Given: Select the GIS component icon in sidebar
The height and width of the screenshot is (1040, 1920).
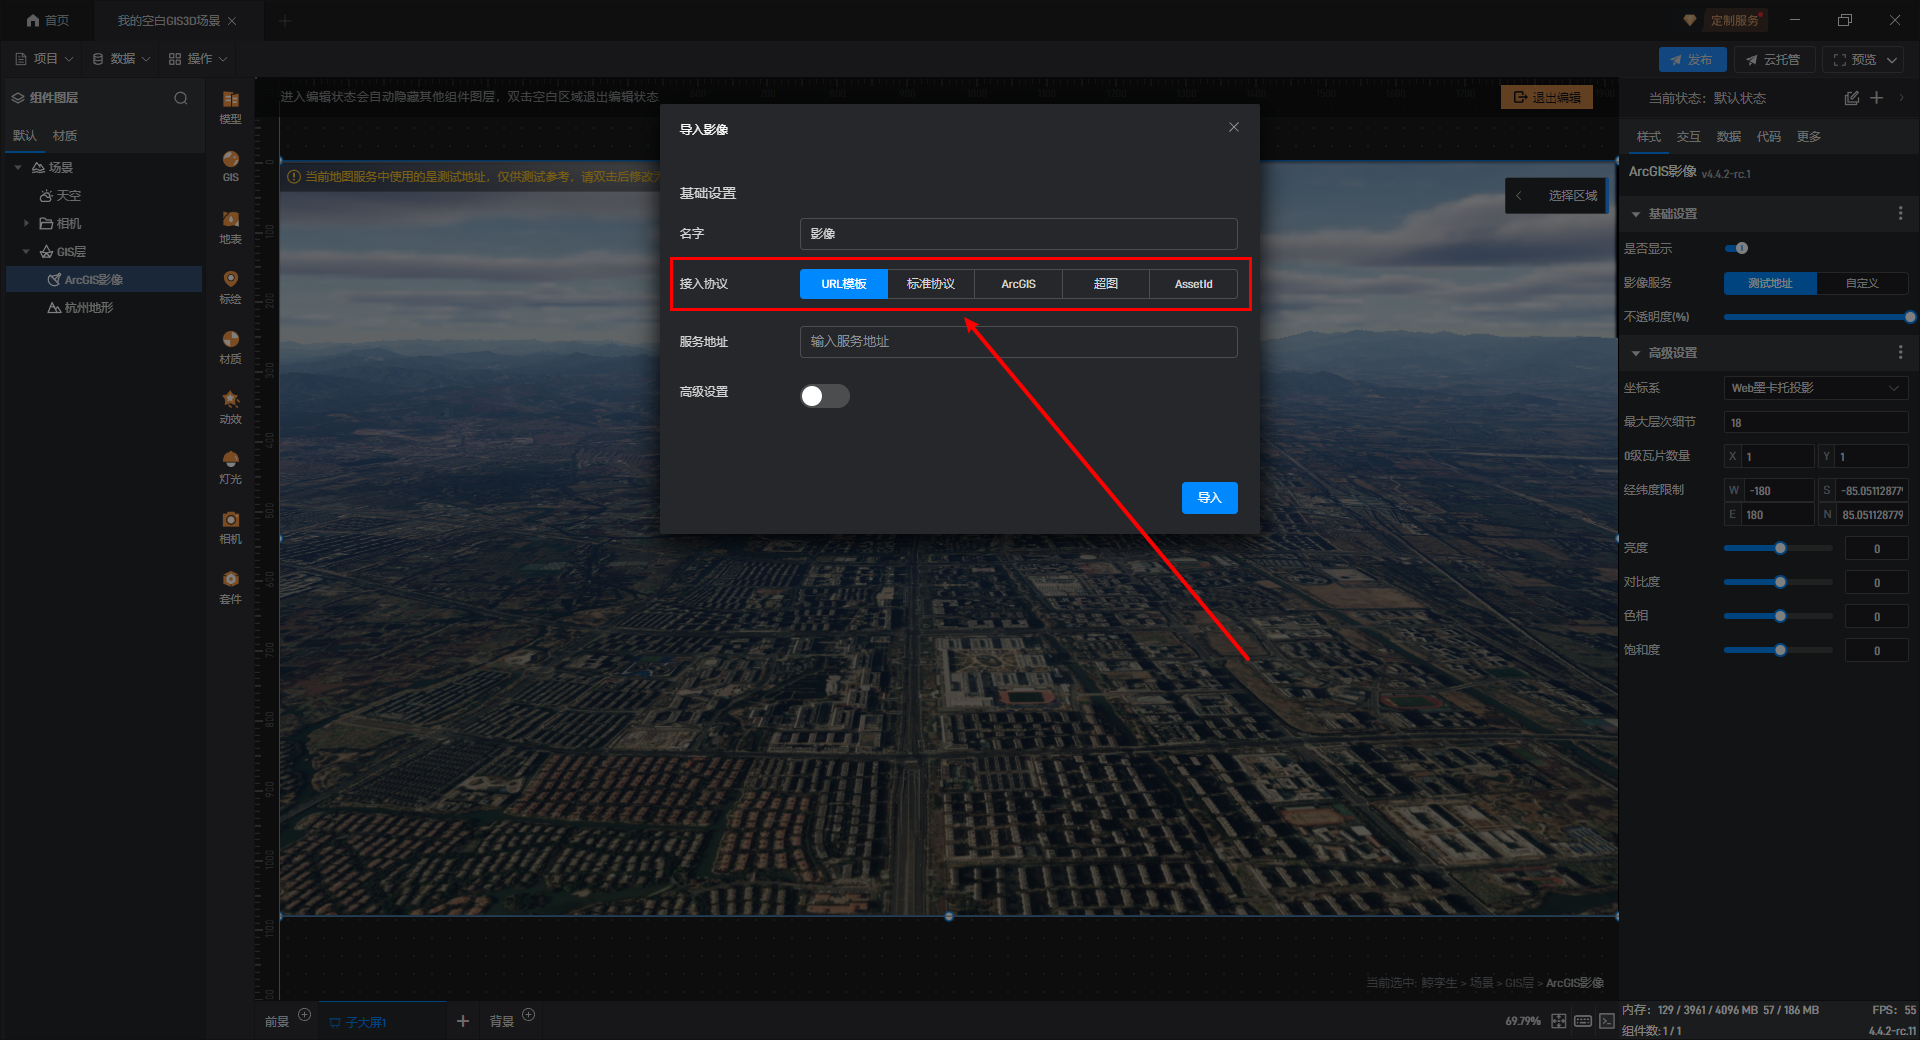Looking at the screenshot, I should pyautogui.click(x=230, y=165).
